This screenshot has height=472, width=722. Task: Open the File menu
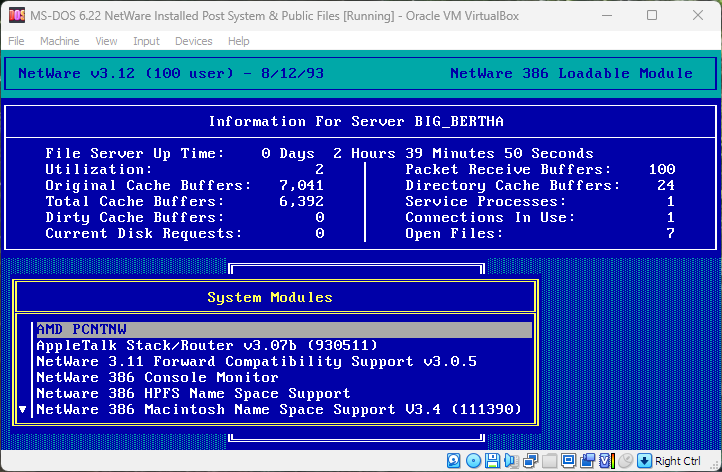pyautogui.click(x=16, y=41)
